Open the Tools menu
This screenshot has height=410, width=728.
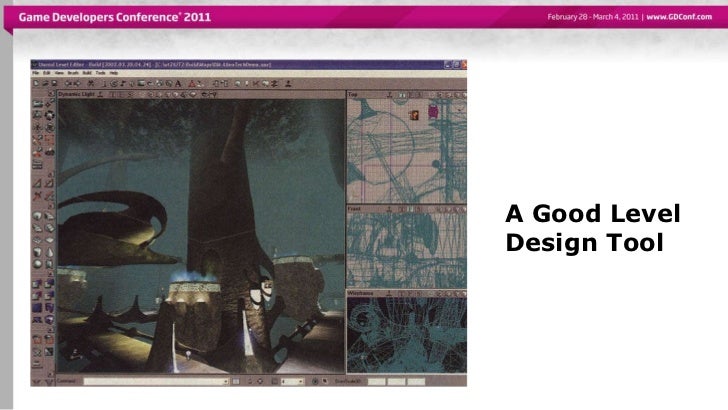pyautogui.click(x=100, y=73)
